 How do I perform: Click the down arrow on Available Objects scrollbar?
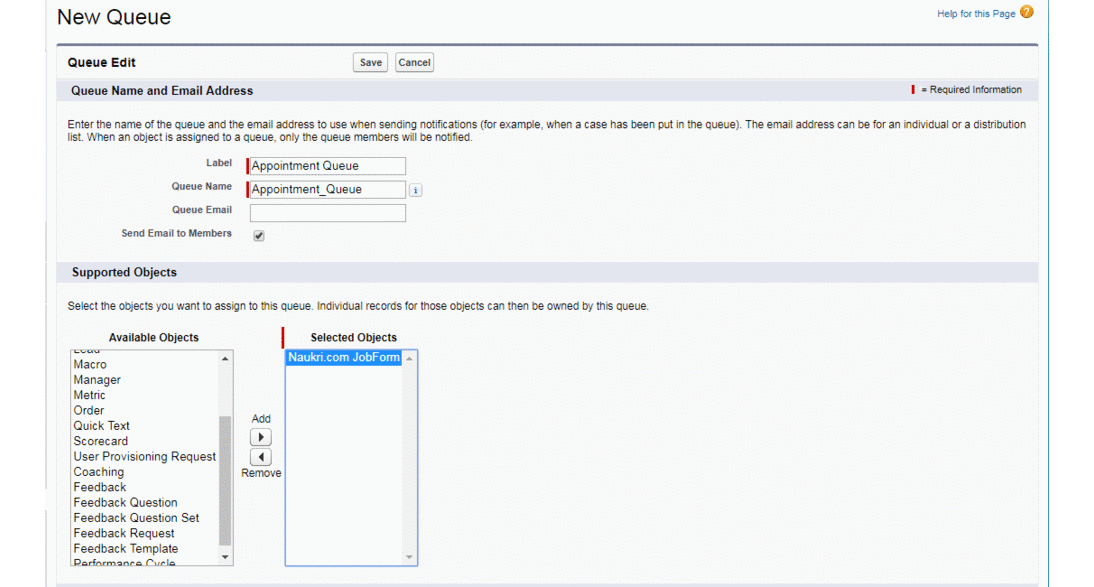[x=225, y=556]
